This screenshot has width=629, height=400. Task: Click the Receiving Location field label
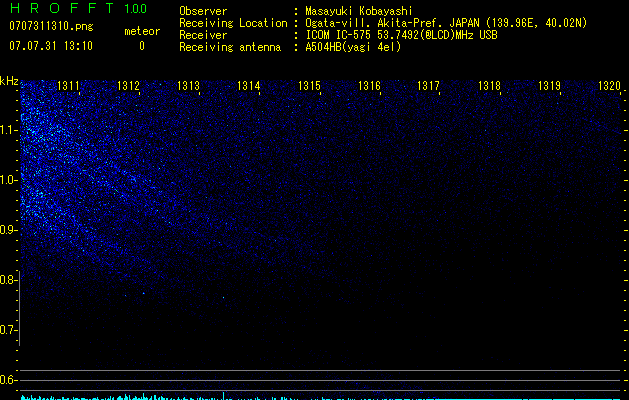coord(233,23)
